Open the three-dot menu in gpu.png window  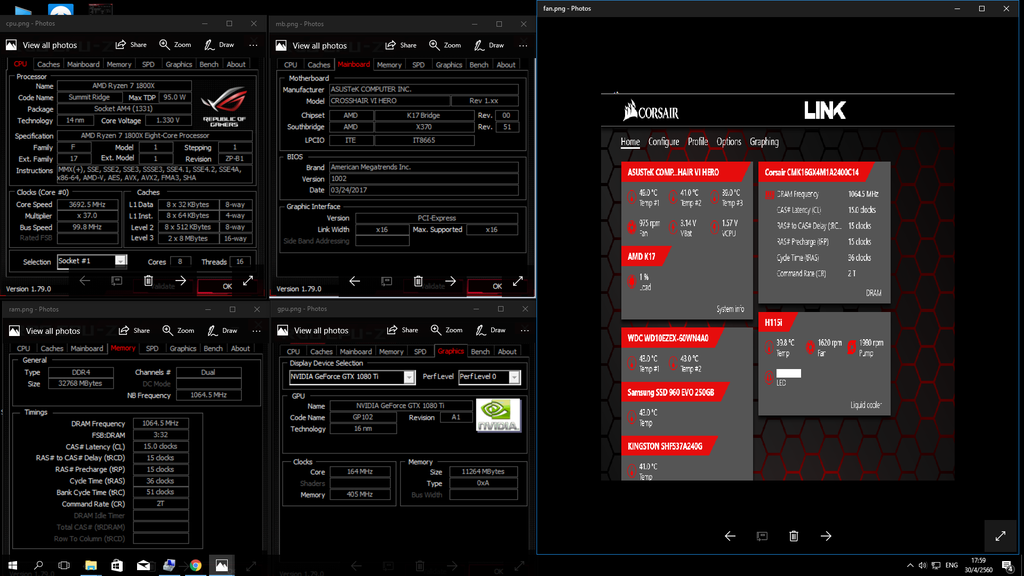coord(524,330)
